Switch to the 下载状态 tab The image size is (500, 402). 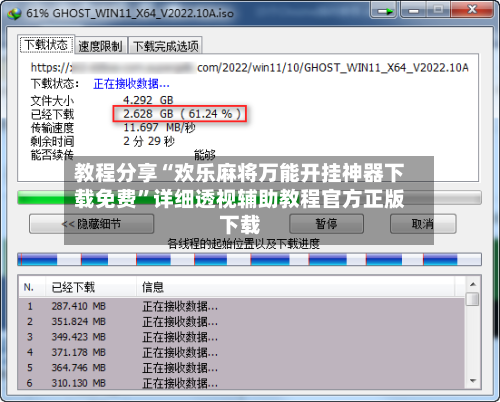[x=46, y=44]
